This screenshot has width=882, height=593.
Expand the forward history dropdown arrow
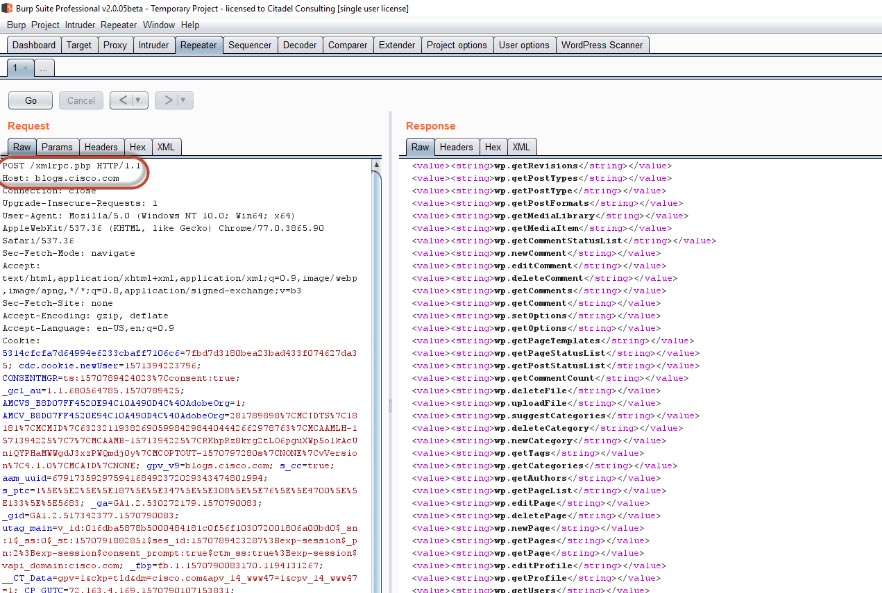[x=183, y=100]
